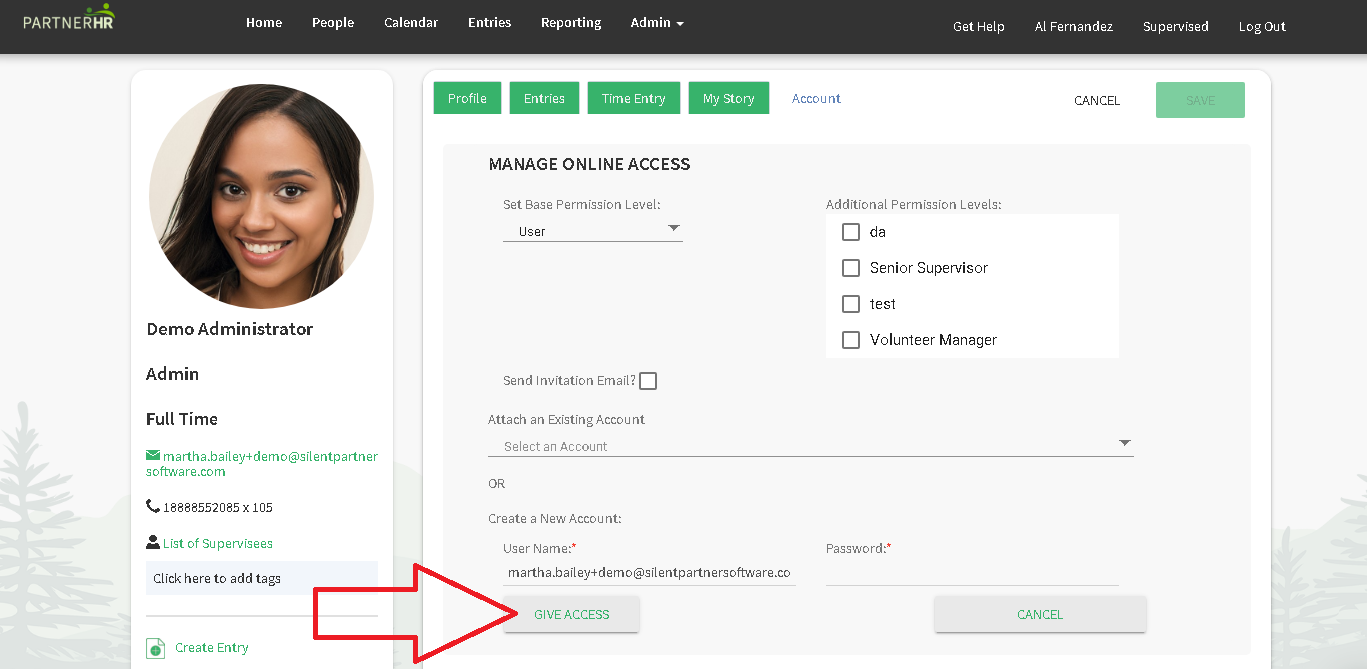Check the 'test' permission level box
This screenshot has width=1367, height=669.
tap(851, 304)
